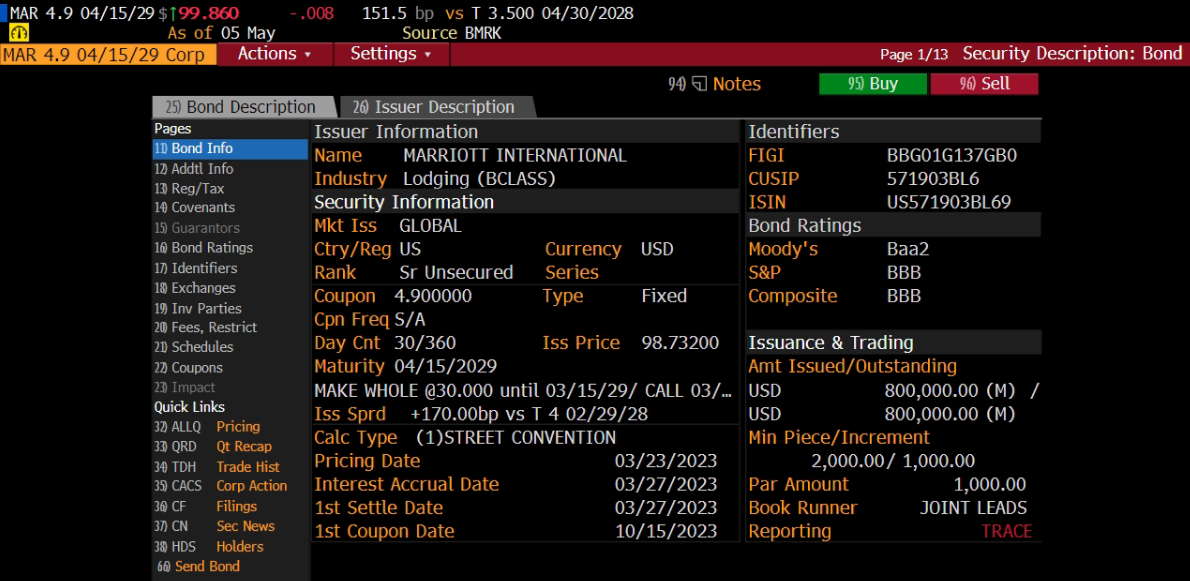This screenshot has width=1190, height=581.
Task: Click the Book Runner JOINT LEADS value
Action: (973, 507)
